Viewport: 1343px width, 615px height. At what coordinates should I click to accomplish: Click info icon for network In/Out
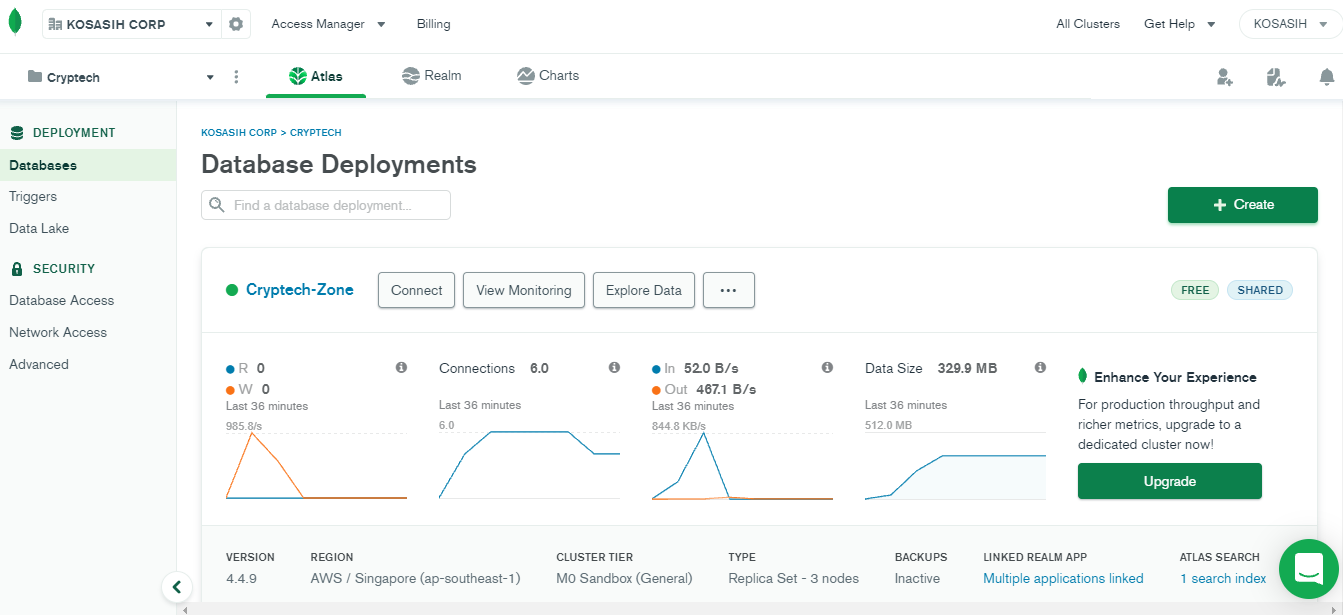(x=827, y=368)
